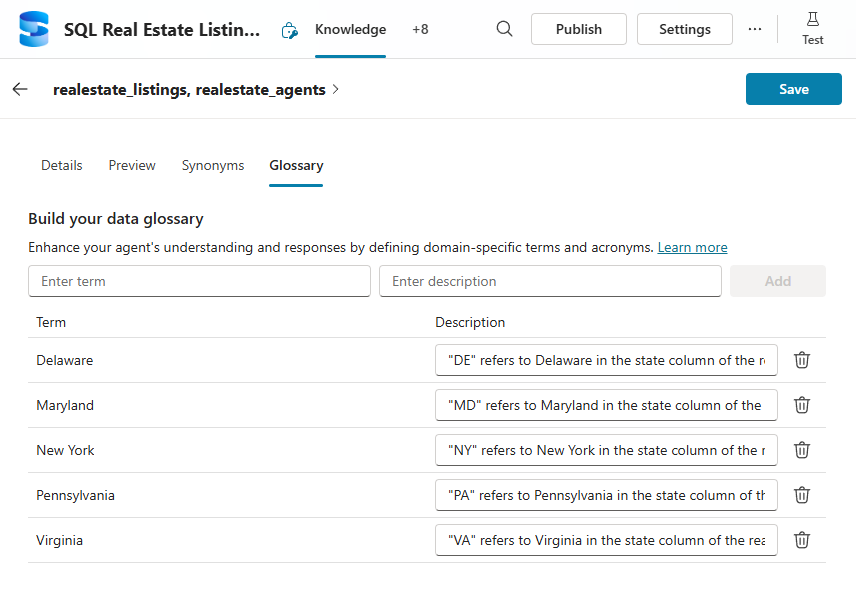Viewport: 856px width, 602px height.
Task: Edit the Delaware description text box
Action: (x=606, y=360)
